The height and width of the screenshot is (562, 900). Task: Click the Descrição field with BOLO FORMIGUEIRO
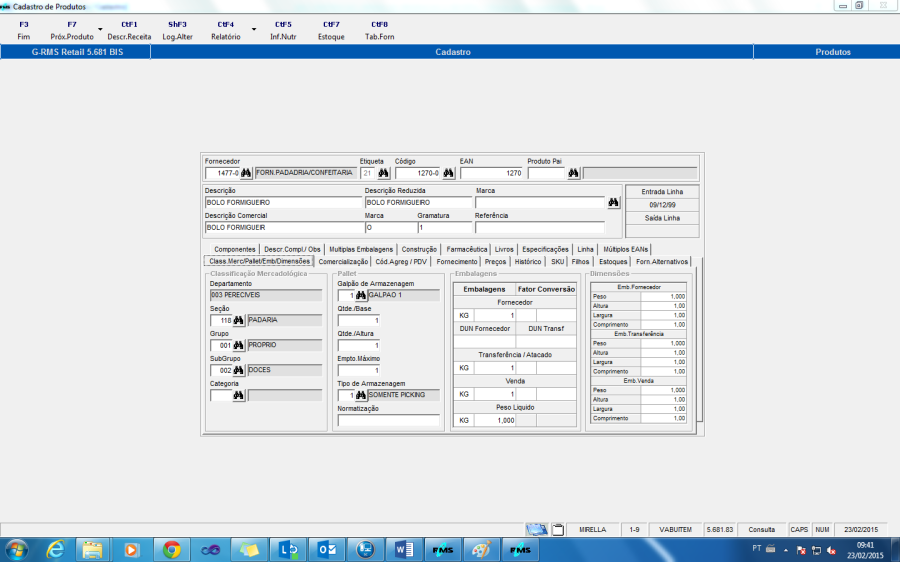point(284,203)
